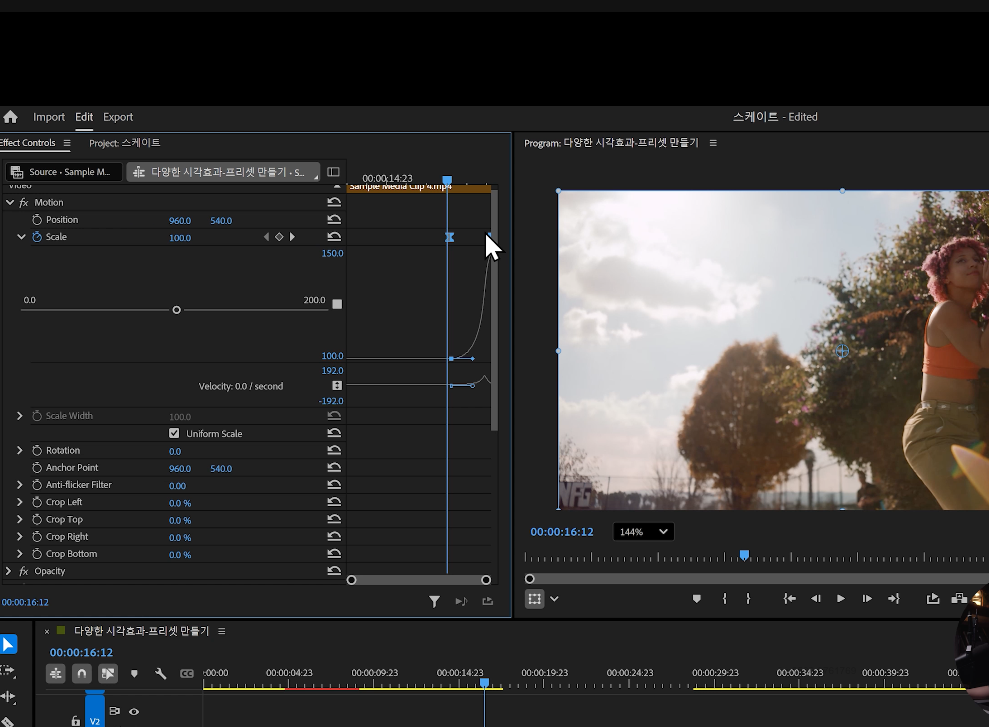Toggle V2 track eye visibility
This screenshot has width=989, height=727.
[x=134, y=712]
